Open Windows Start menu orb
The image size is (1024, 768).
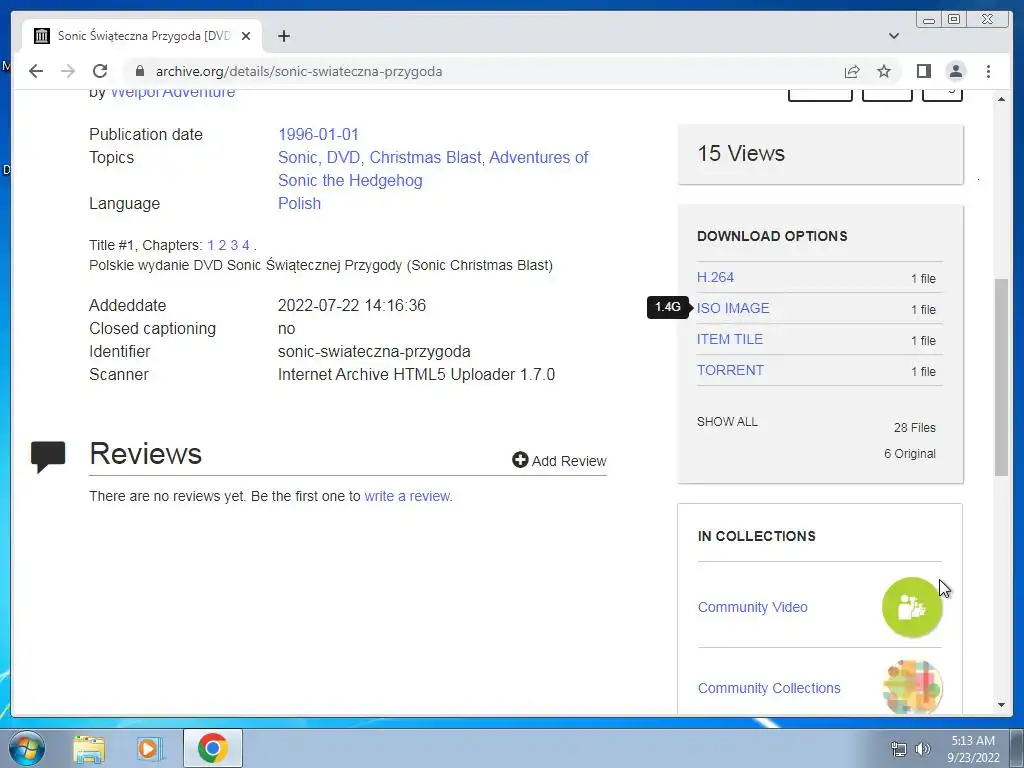[x=26, y=748]
